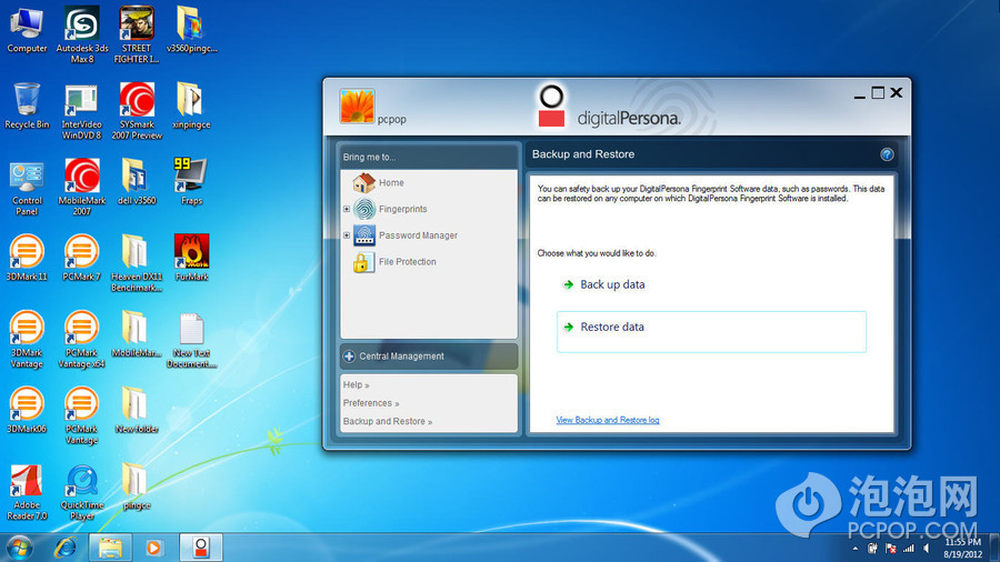This screenshot has height=562, width=1000.
Task: Expand the Central Management section
Action: pos(429,356)
